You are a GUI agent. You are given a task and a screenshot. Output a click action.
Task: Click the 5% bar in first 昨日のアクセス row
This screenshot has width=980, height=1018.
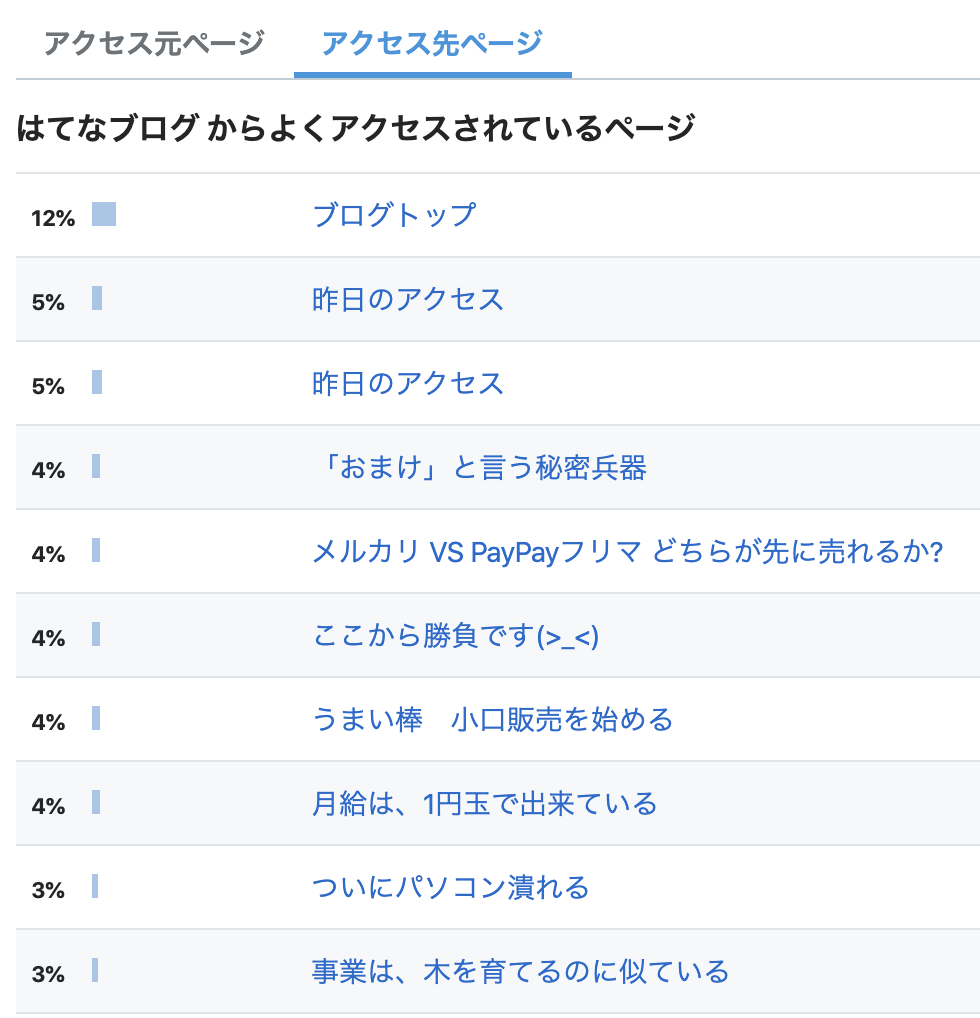[x=97, y=298]
